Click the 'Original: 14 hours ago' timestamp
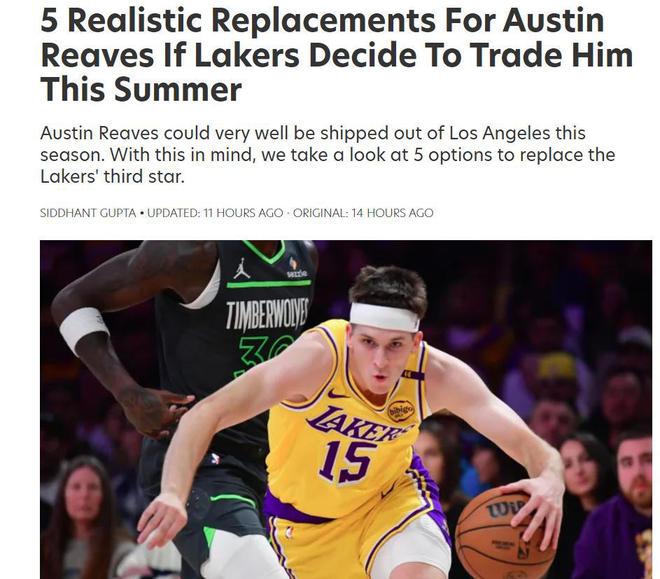Viewport: 660px width, 579px height. 363,213
